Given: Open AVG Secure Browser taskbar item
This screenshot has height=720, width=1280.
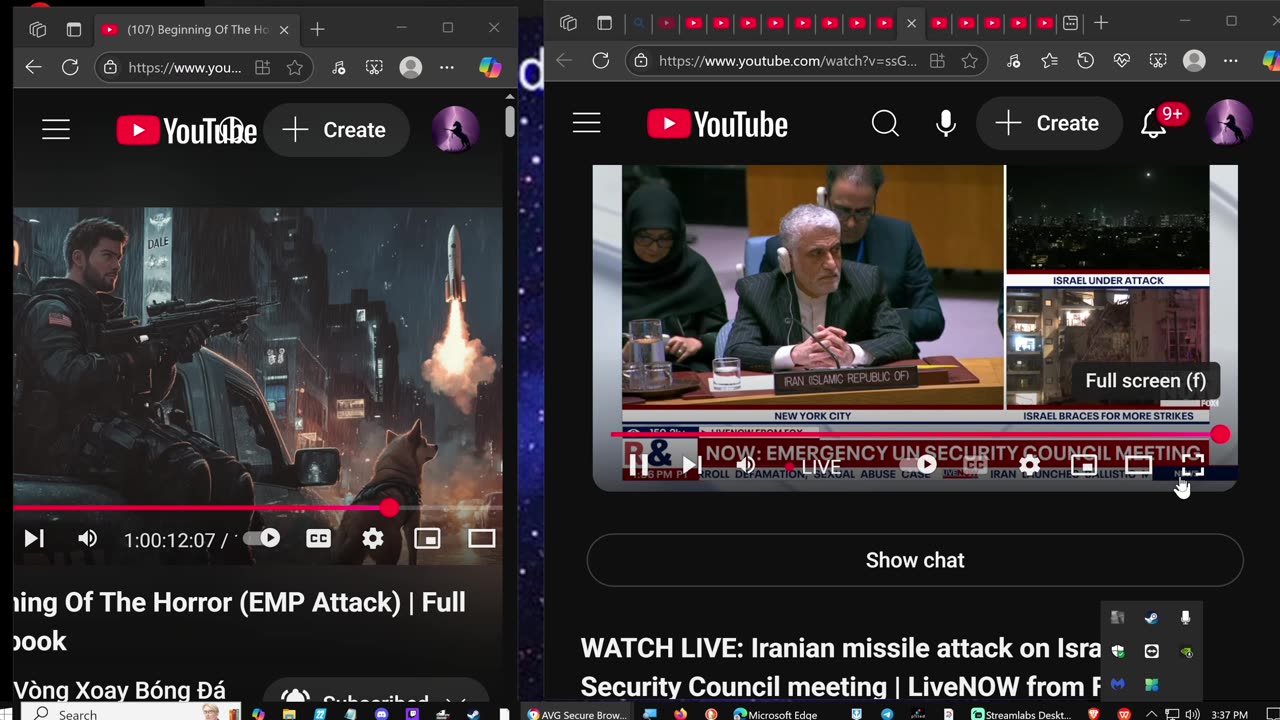Looking at the screenshot, I should click(577, 714).
